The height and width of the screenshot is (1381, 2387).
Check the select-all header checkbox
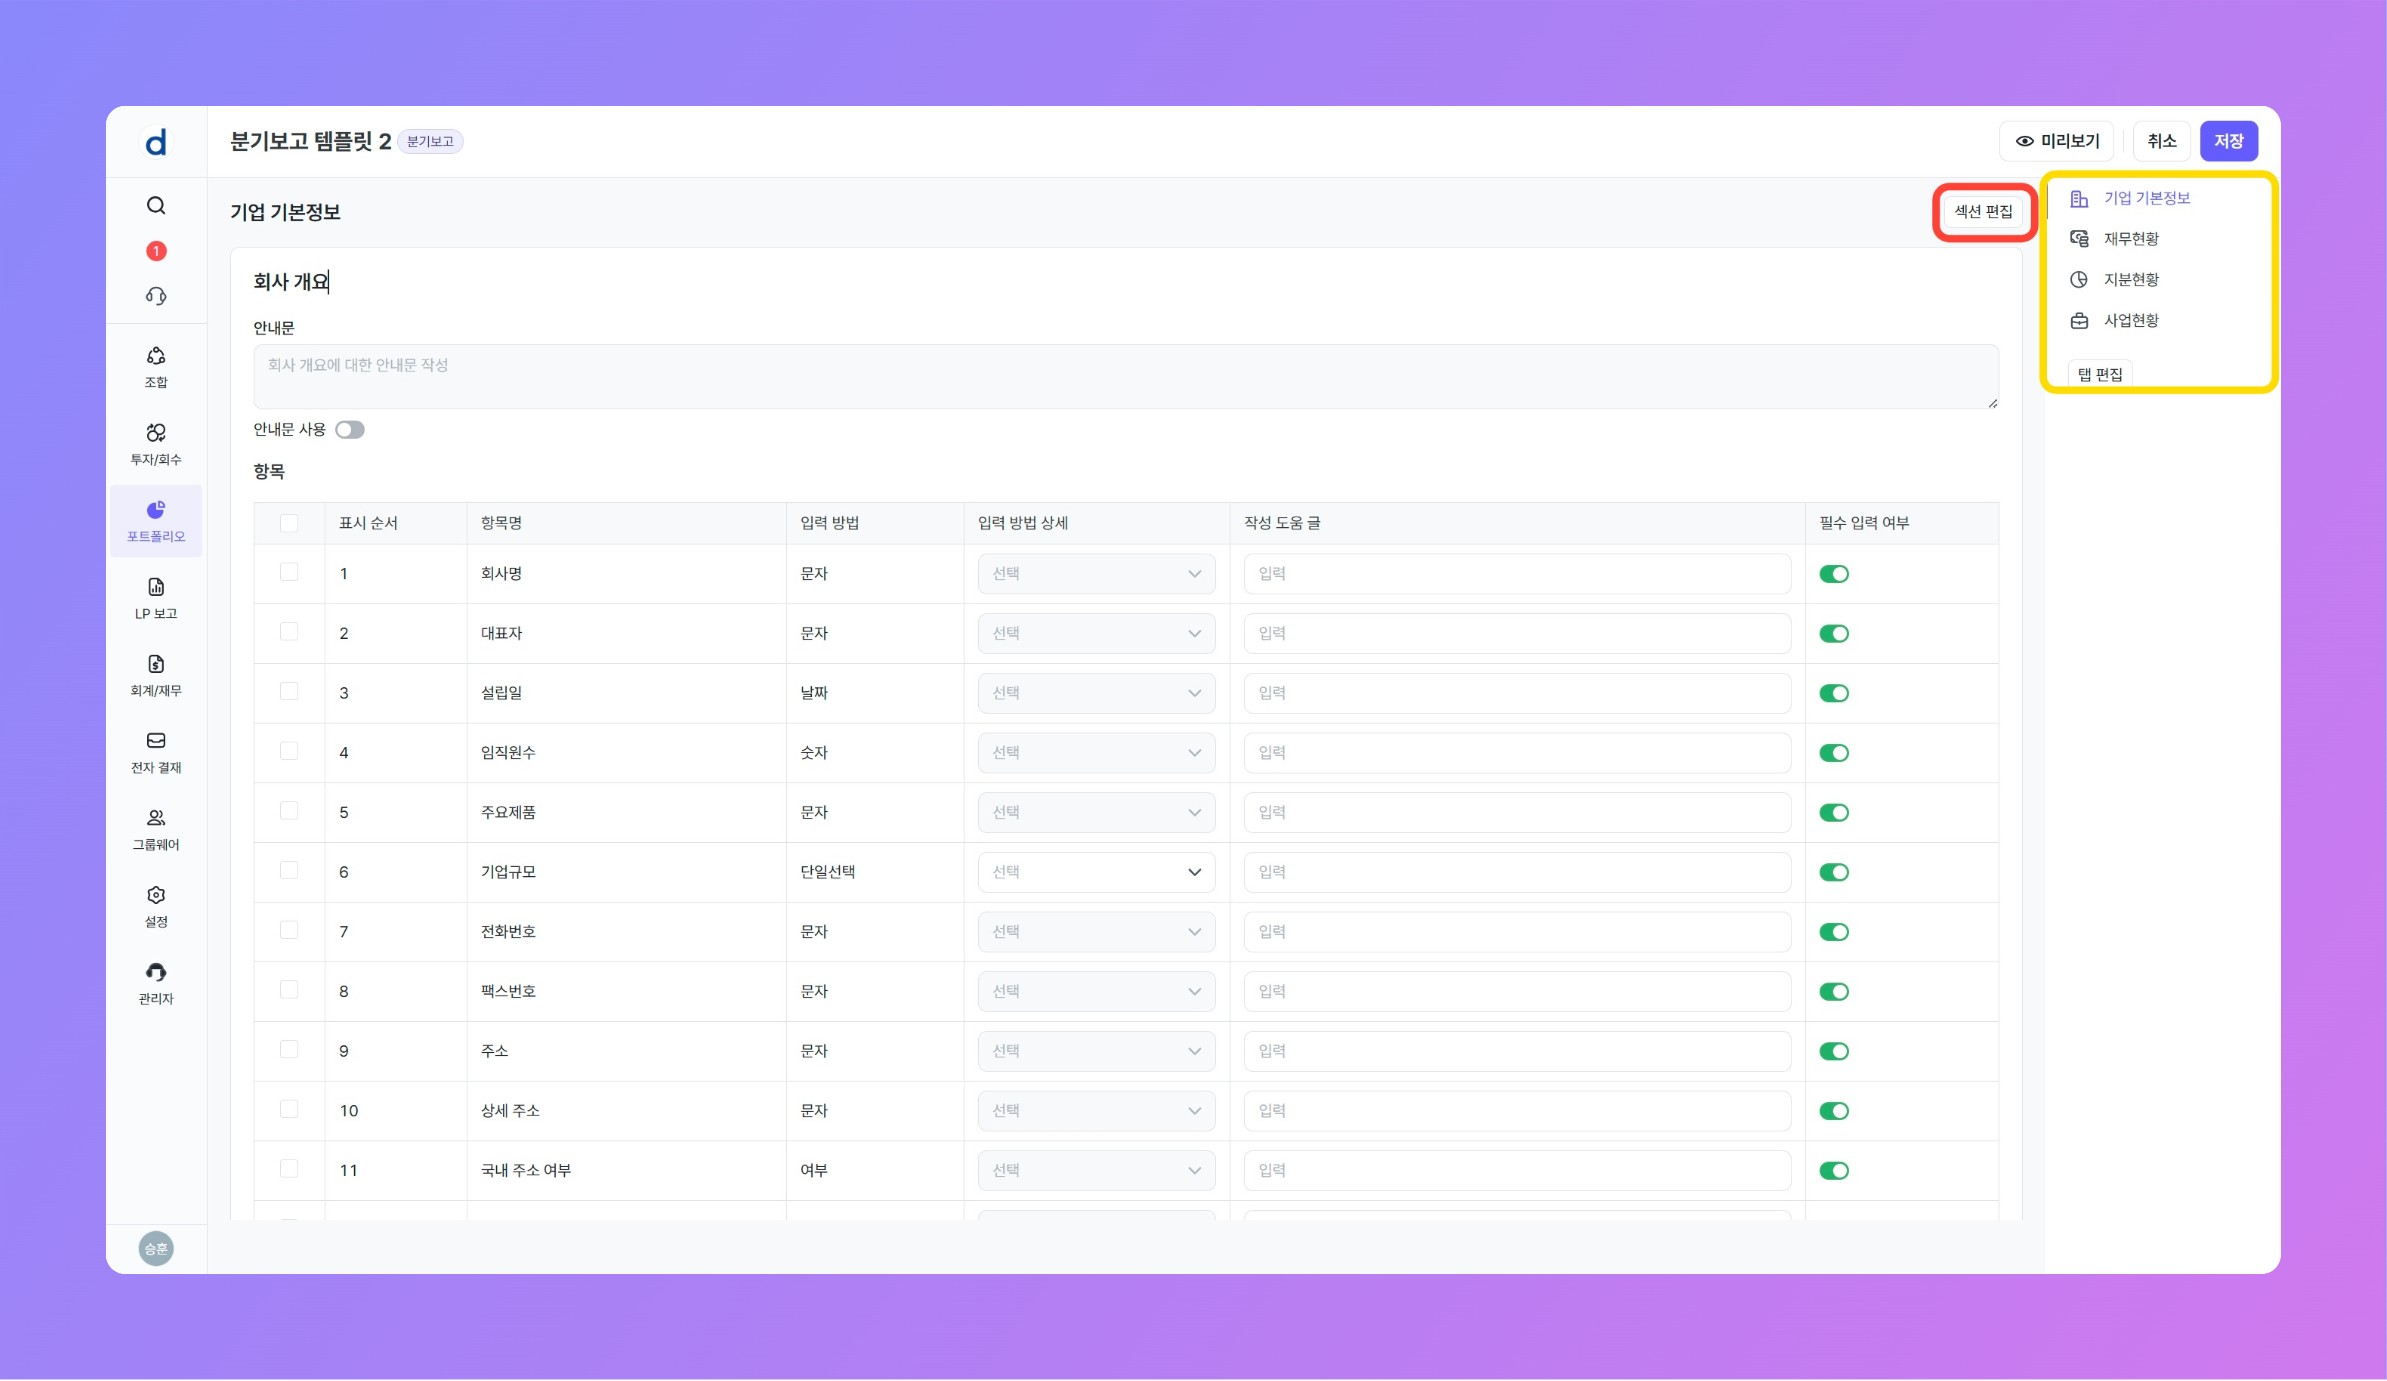pyautogui.click(x=289, y=523)
